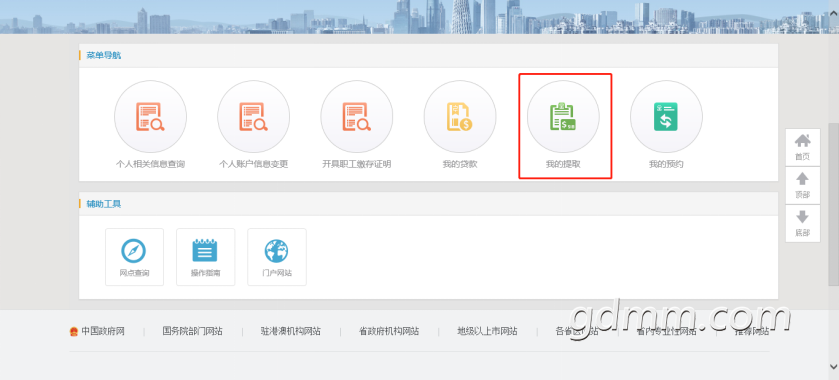Click the 网点查询 compass tool
Image resolution: width=839 pixels, height=380 pixels.
tap(134, 257)
